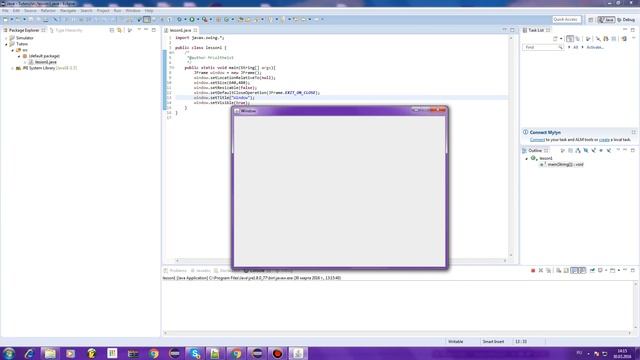Click the green Run button in toolbar
Screen dimensions: 640x360
pos(191,19)
